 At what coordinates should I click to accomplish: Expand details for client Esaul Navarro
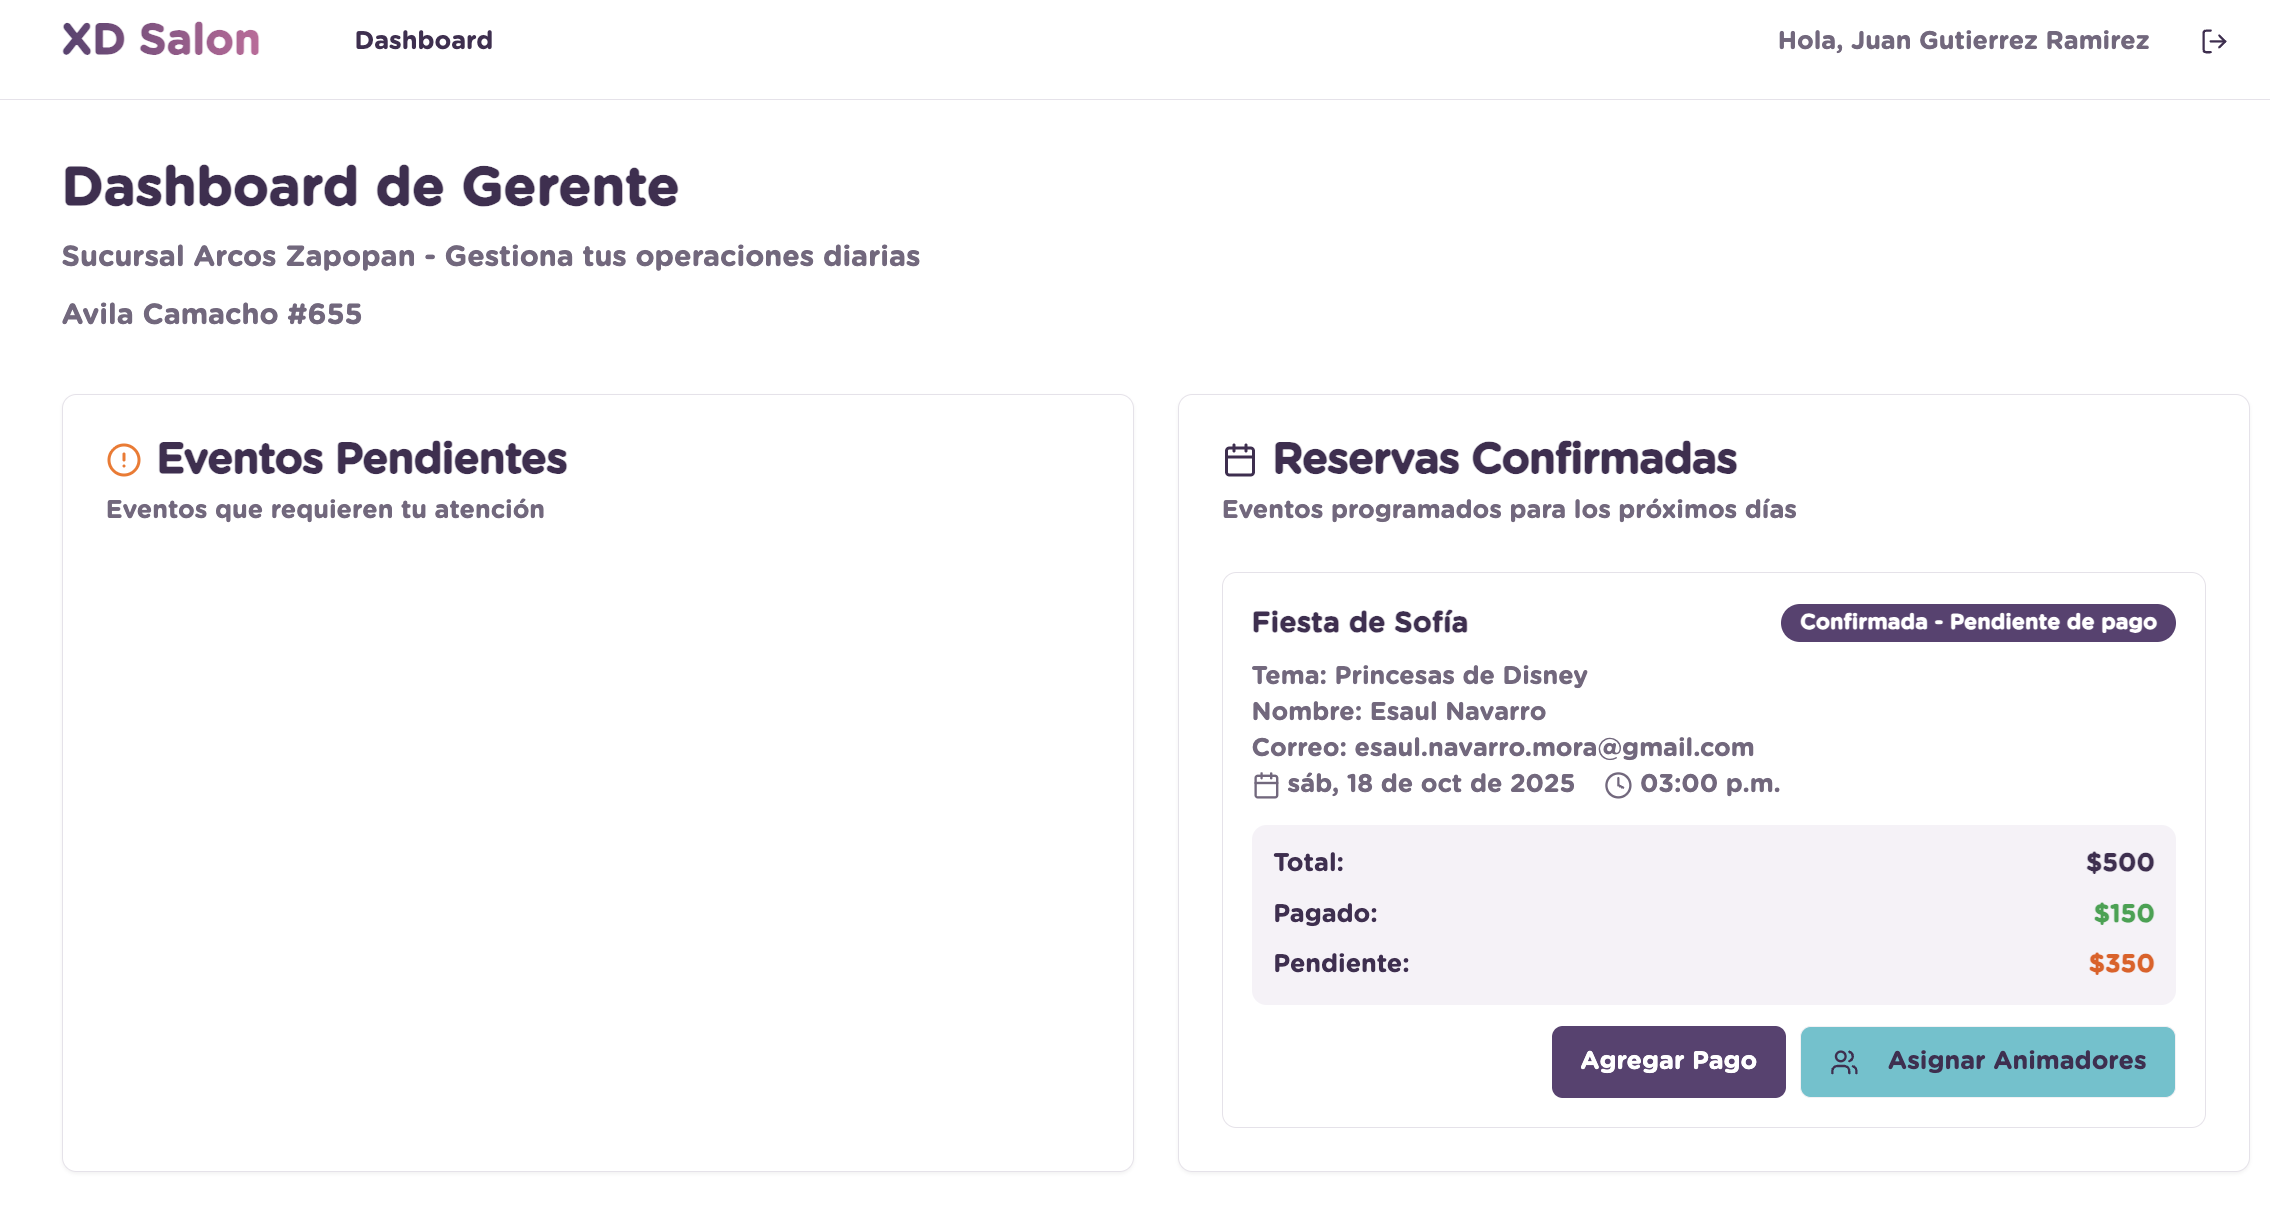[x=1399, y=711]
